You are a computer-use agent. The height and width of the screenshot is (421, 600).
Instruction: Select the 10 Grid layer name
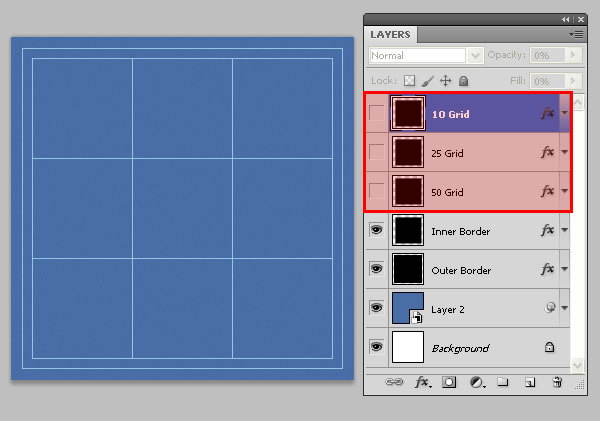click(x=450, y=114)
